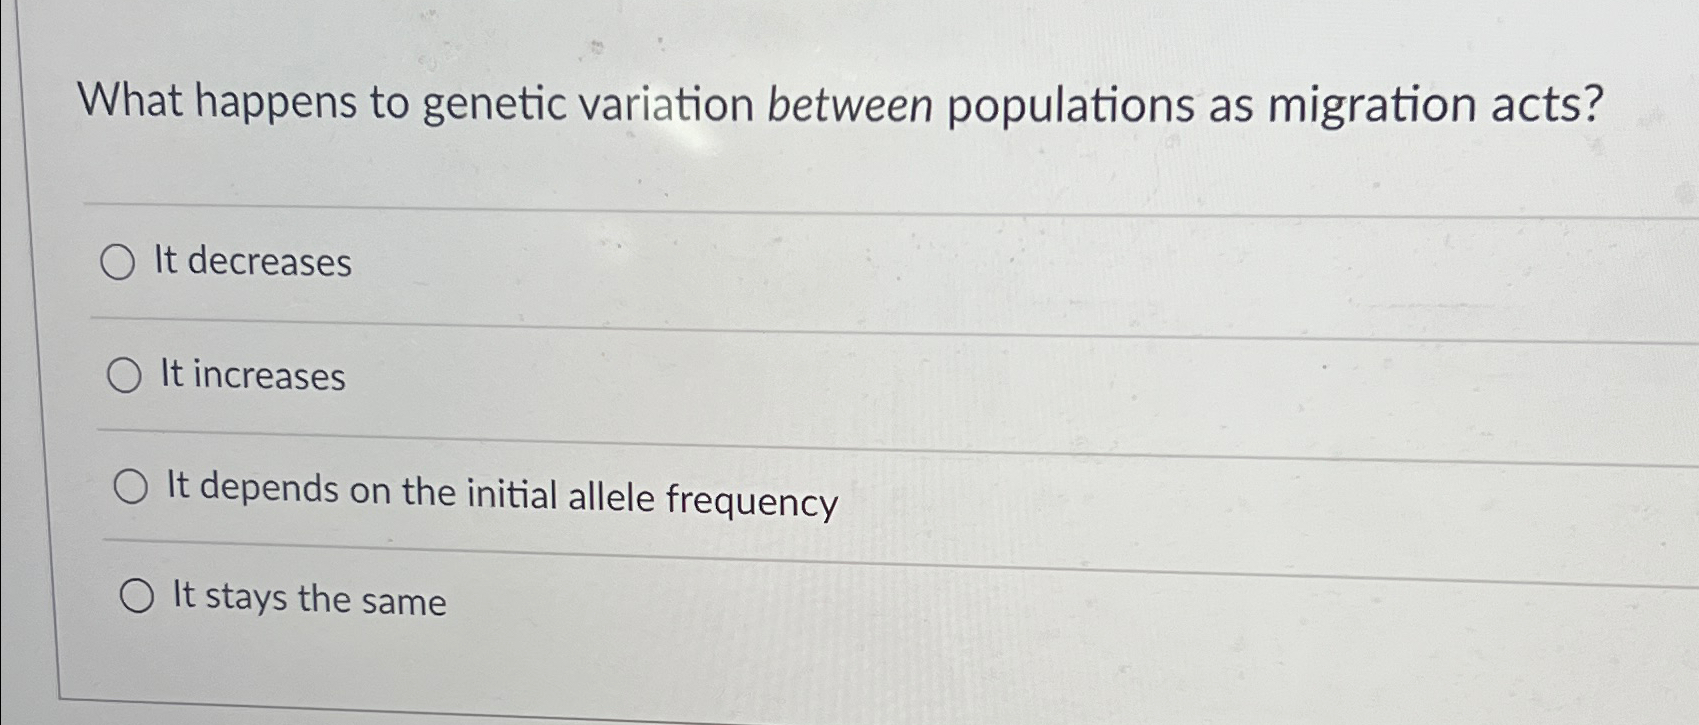Click the "It decreases" answer text
This screenshot has width=1699, height=725.
coord(252,263)
